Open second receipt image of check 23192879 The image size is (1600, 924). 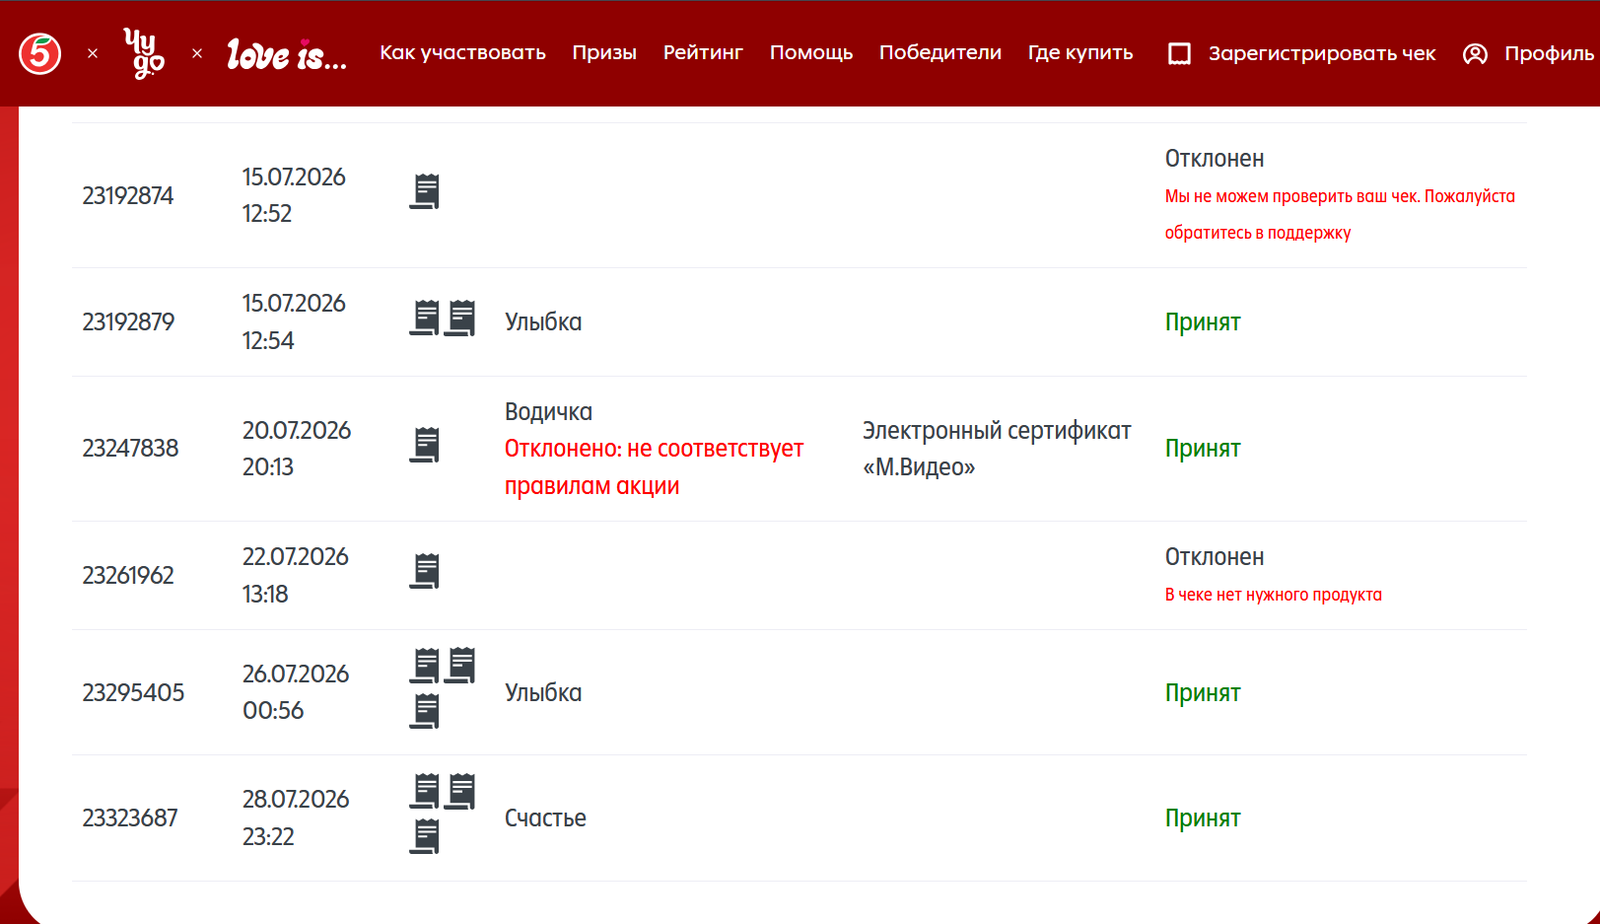(x=460, y=318)
